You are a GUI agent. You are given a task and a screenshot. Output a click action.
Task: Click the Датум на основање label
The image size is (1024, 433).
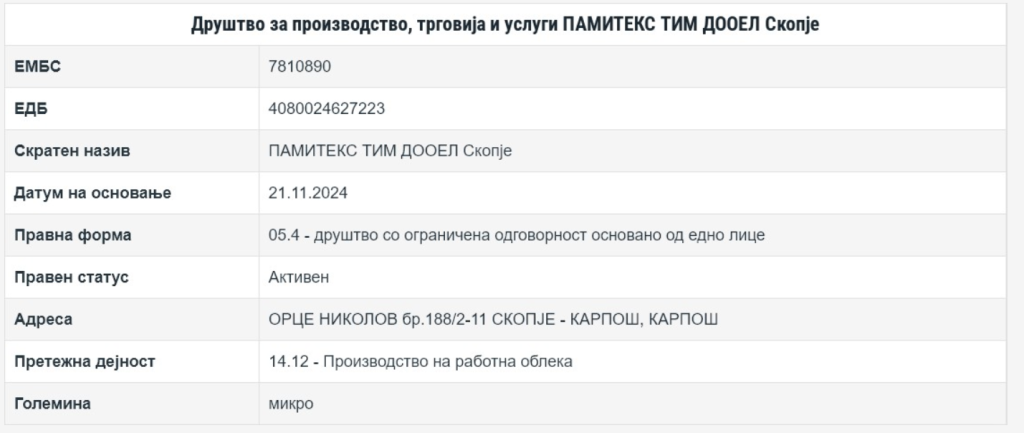click(x=93, y=193)
